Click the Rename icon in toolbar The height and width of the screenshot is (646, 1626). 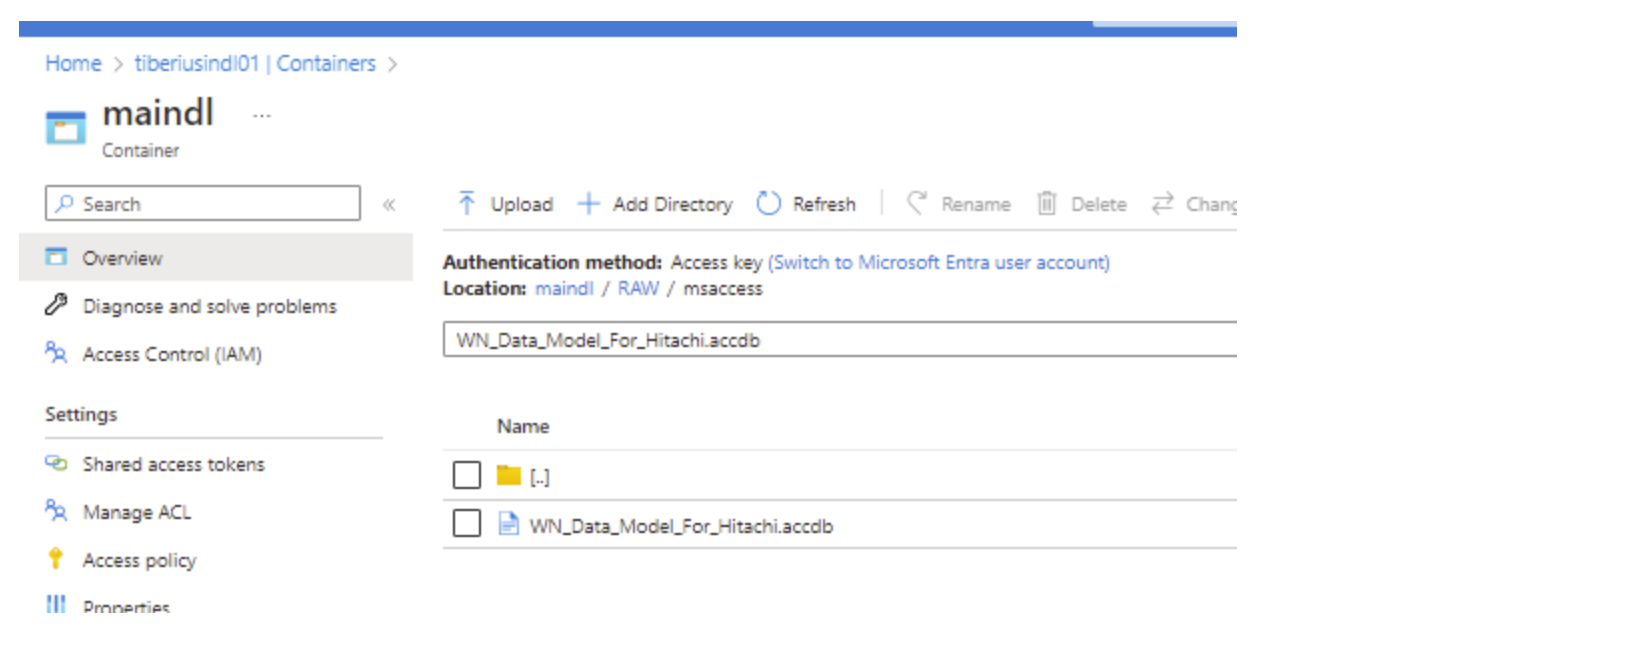click(917, 203)
